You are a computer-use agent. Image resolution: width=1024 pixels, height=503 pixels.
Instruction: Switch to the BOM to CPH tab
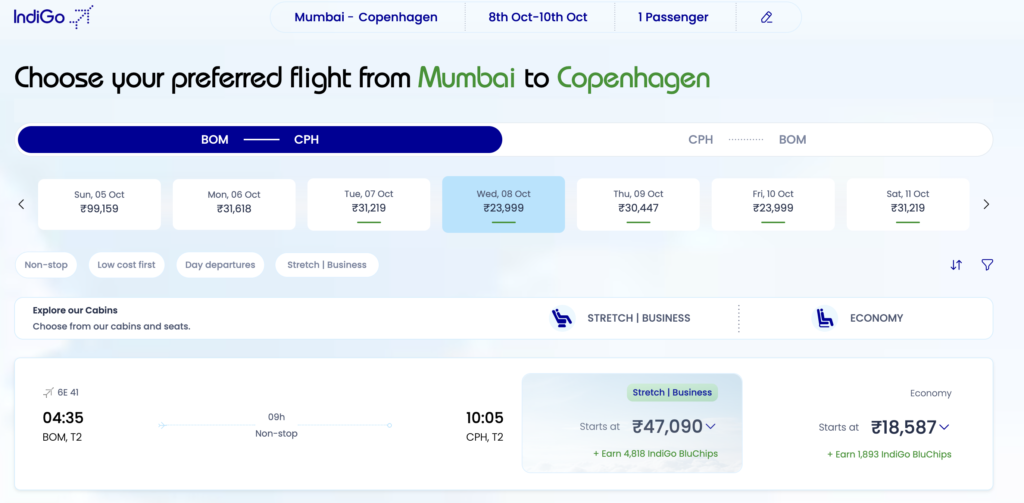tap(260, 140)
